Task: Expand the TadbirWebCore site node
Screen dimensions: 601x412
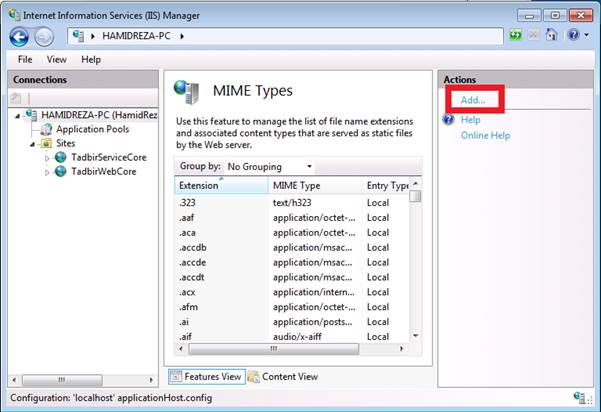Action: coord(47,172)
